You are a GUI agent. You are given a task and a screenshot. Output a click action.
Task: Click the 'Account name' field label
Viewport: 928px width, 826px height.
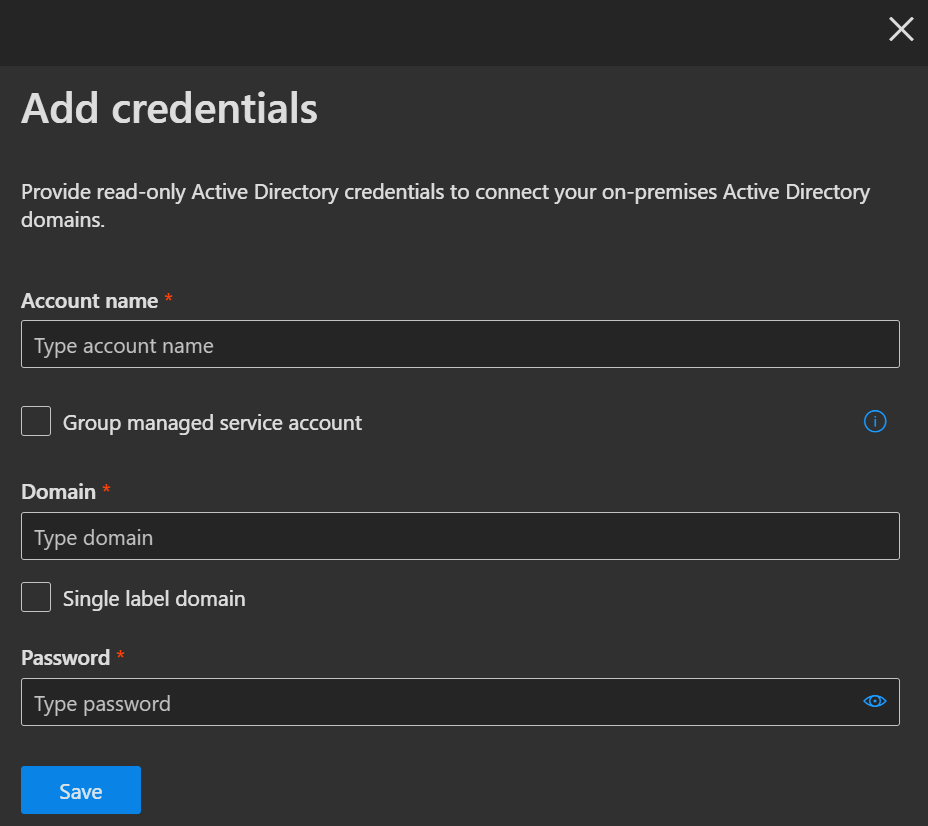point(90,301)
